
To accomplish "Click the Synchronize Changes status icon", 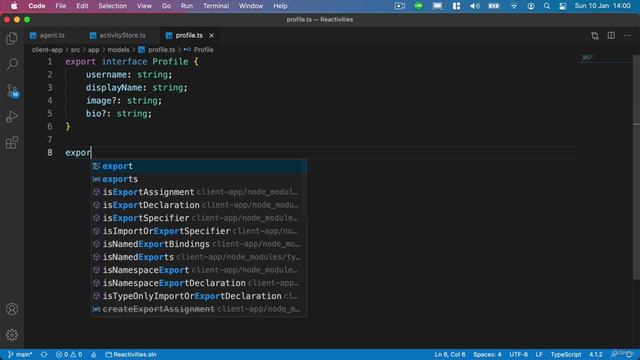I will click(x=44, y=354).
